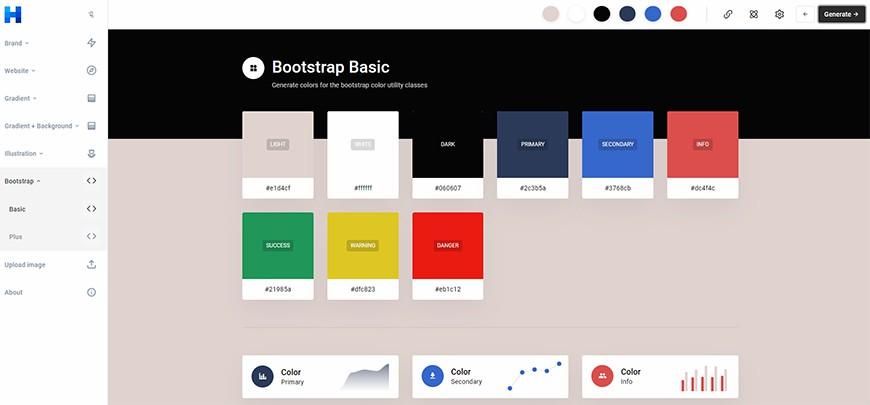Click the command-style icon in top toolbar
Image resolution: width=870 pixels, height=405 pixels.
[x=753, y=14]
